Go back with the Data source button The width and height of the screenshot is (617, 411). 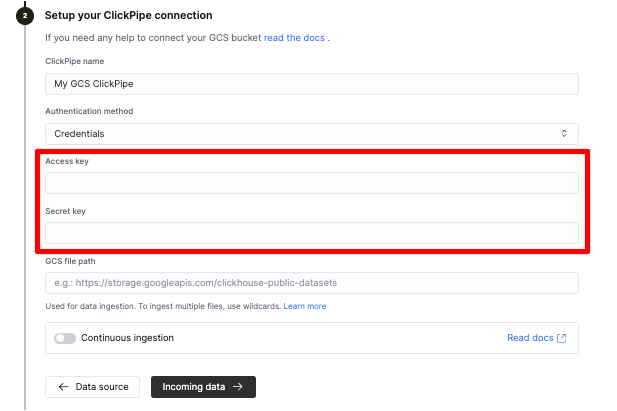click(x=93, y=387)
